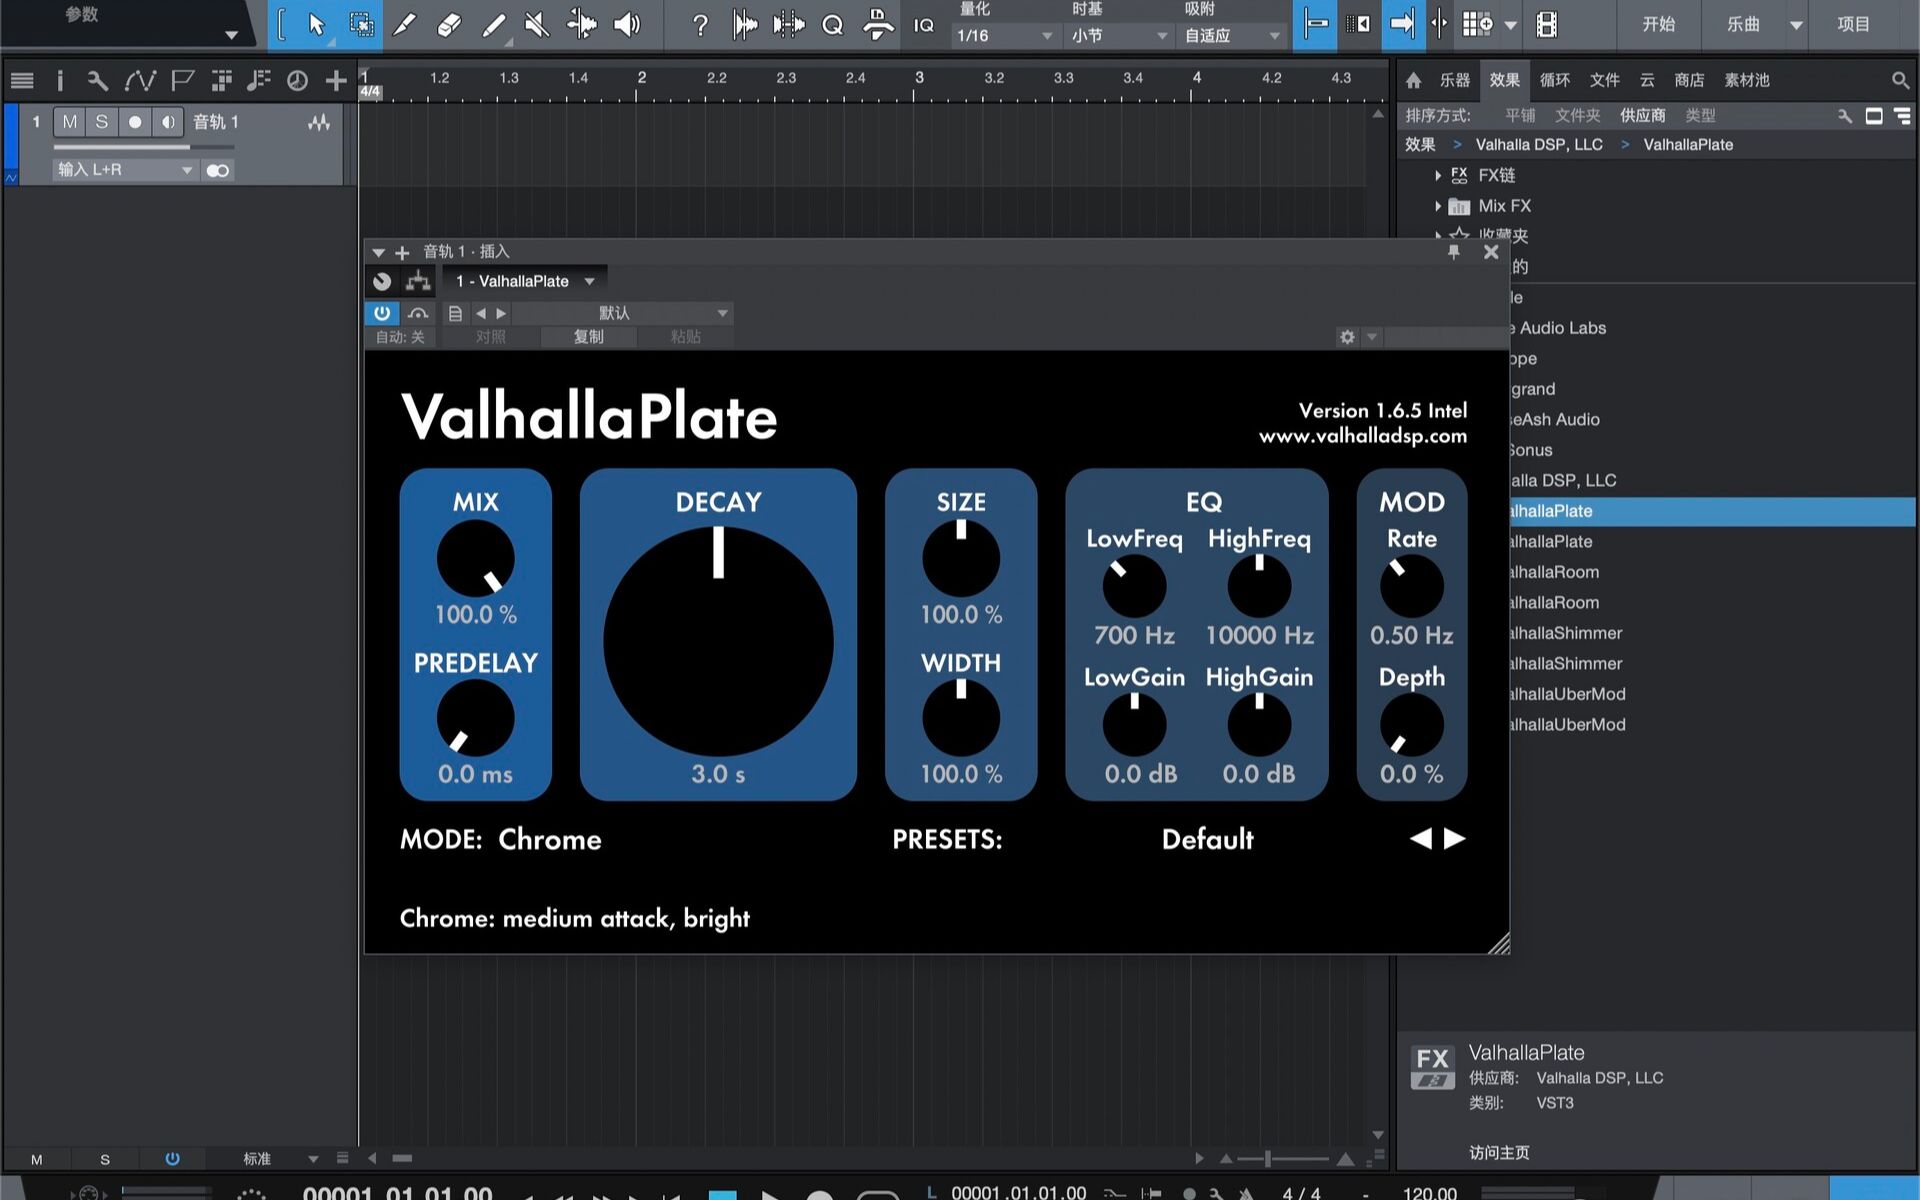Arm record on track 1
This screenshot has height=1200, width=1920.
pyautogui.click(x=135, y=122)
